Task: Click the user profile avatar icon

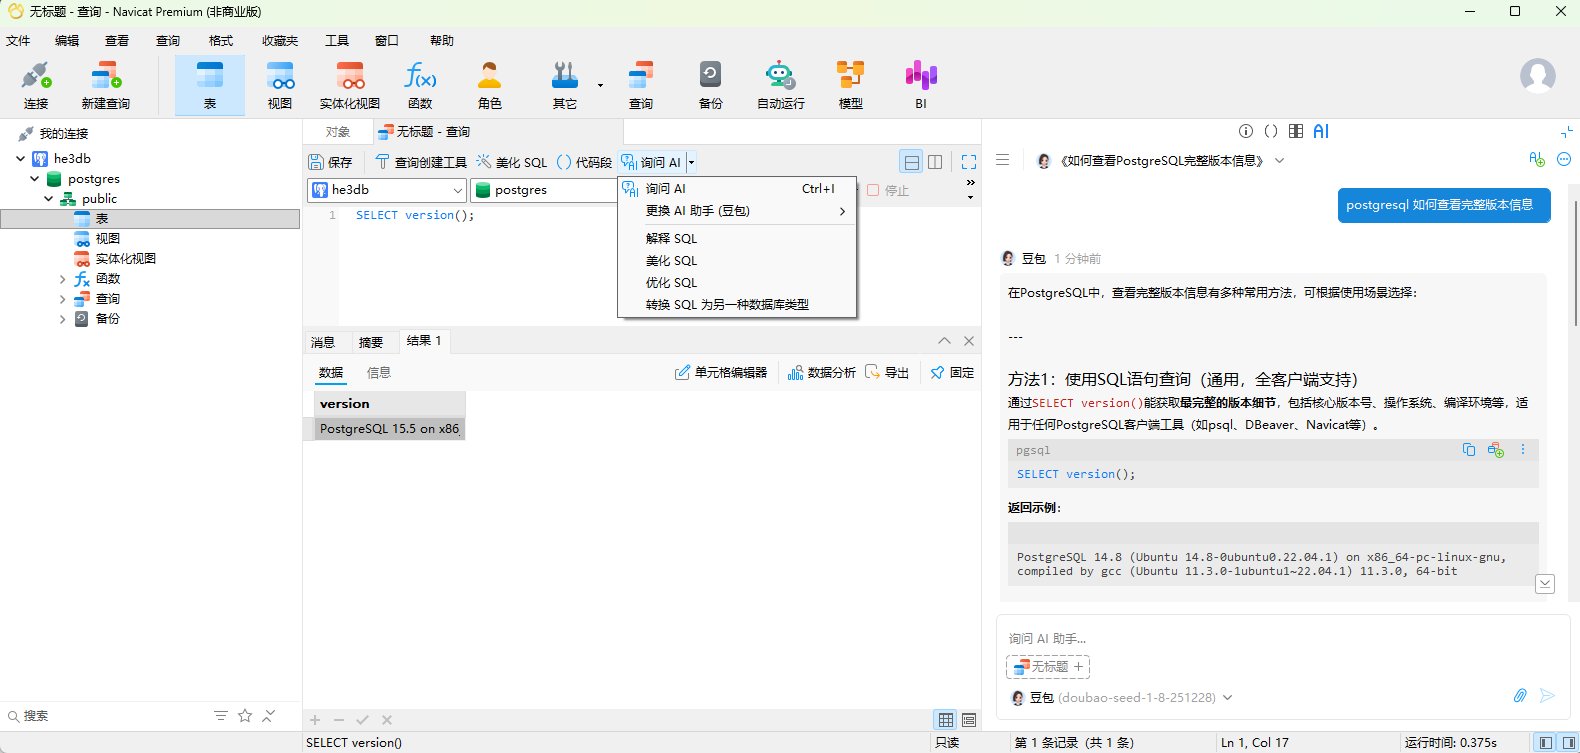Action: (x=1538, y=76)
